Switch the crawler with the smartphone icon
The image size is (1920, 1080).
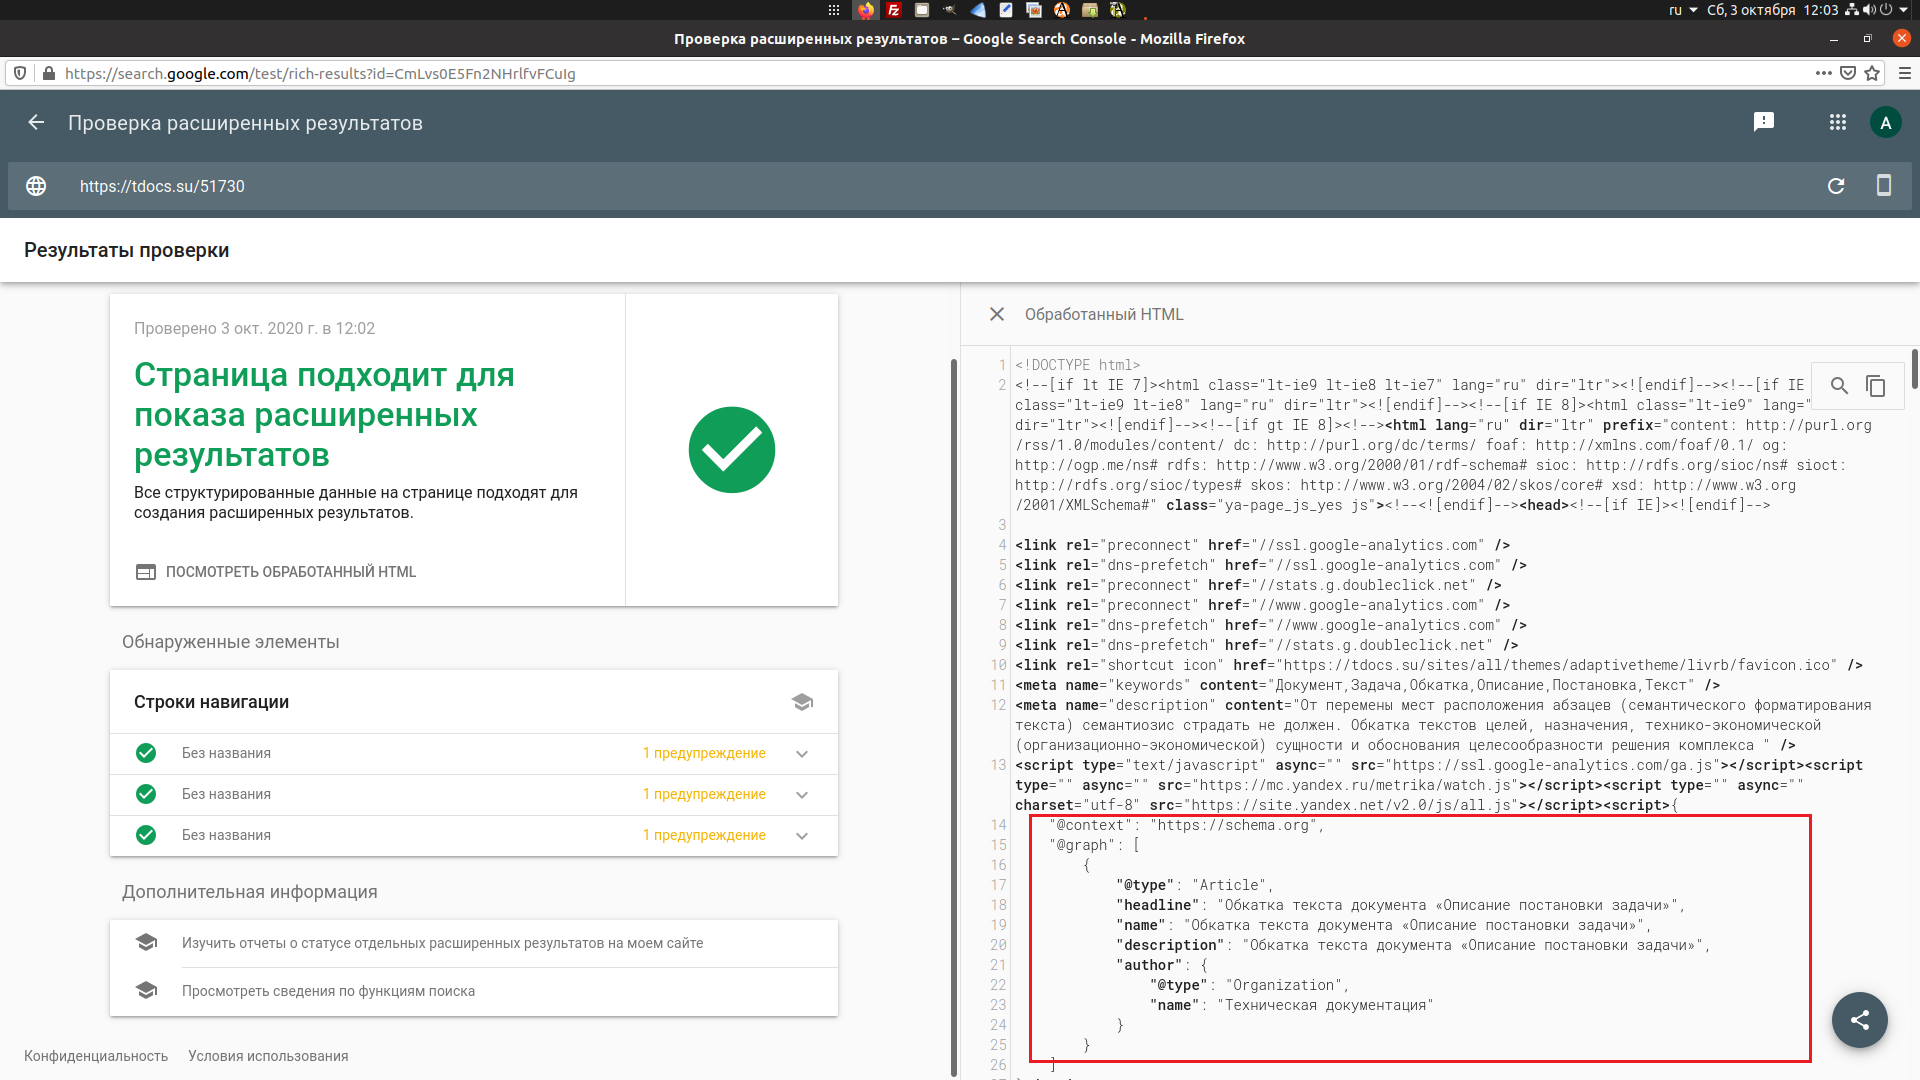(1884, 186)
